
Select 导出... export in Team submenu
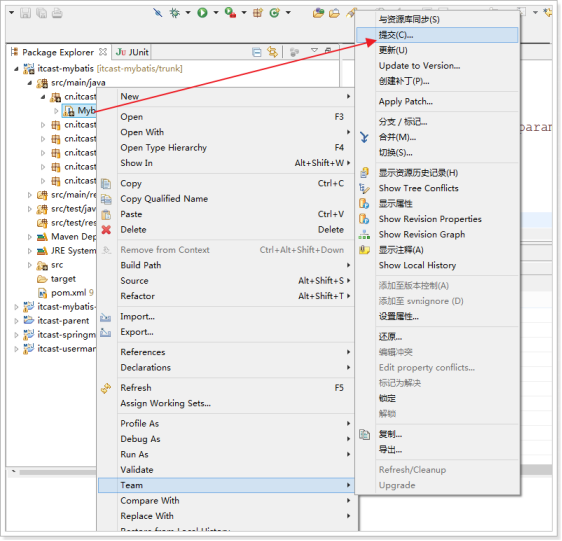click(437, 450)
